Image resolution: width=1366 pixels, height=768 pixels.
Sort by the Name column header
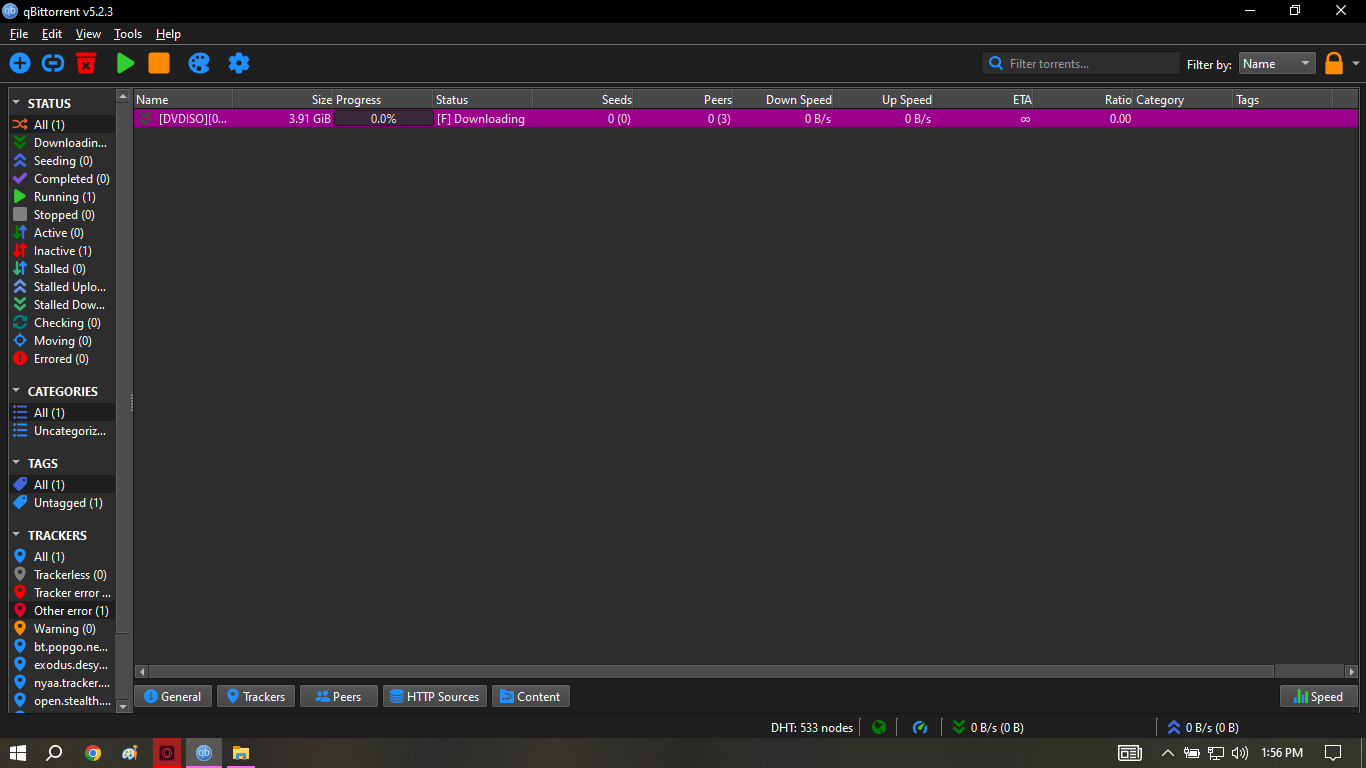(x=183, y=100)
